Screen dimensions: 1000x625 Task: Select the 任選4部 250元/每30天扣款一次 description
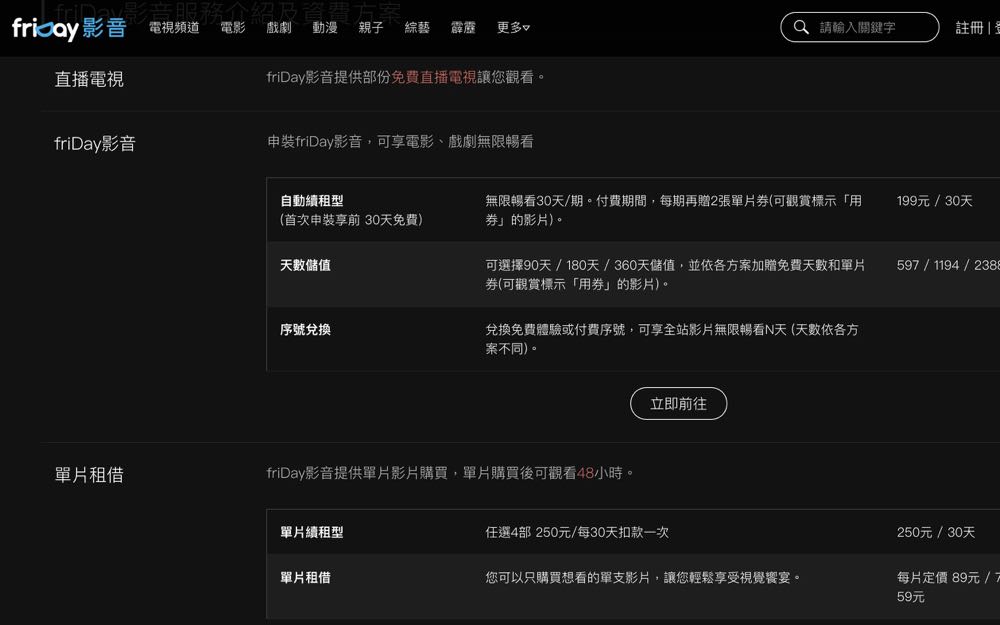click(x=577, y=533)
